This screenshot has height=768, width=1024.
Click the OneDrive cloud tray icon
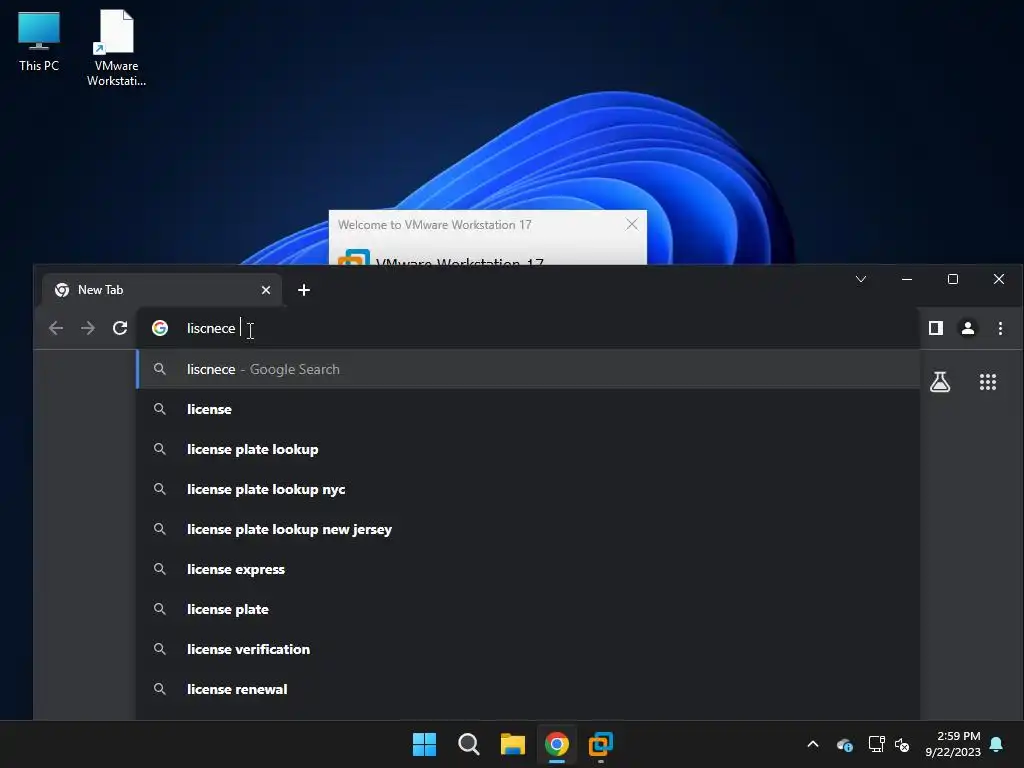click(x=844, y=744)
